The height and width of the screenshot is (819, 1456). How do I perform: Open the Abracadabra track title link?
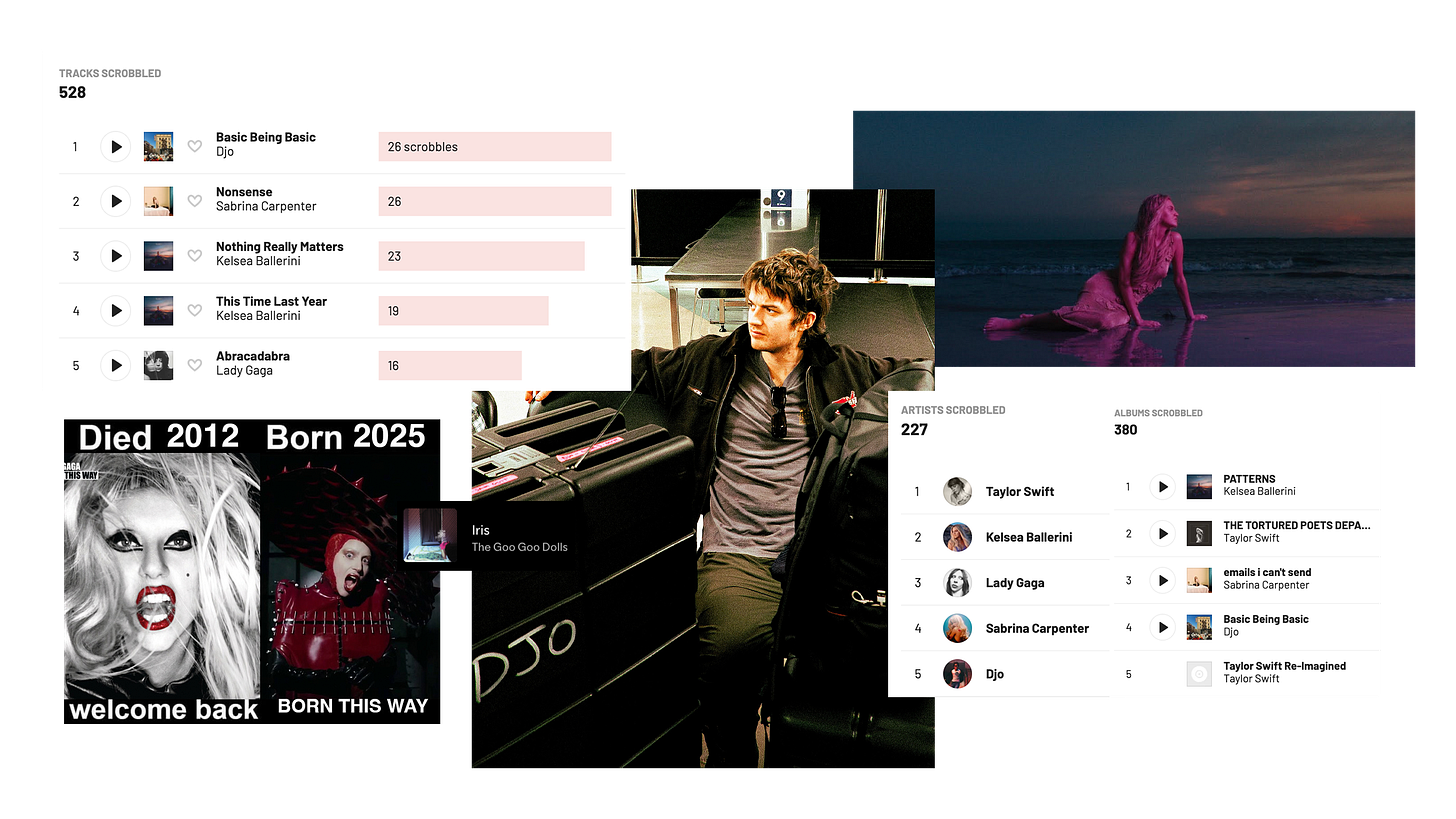click(x=253, y=356)
